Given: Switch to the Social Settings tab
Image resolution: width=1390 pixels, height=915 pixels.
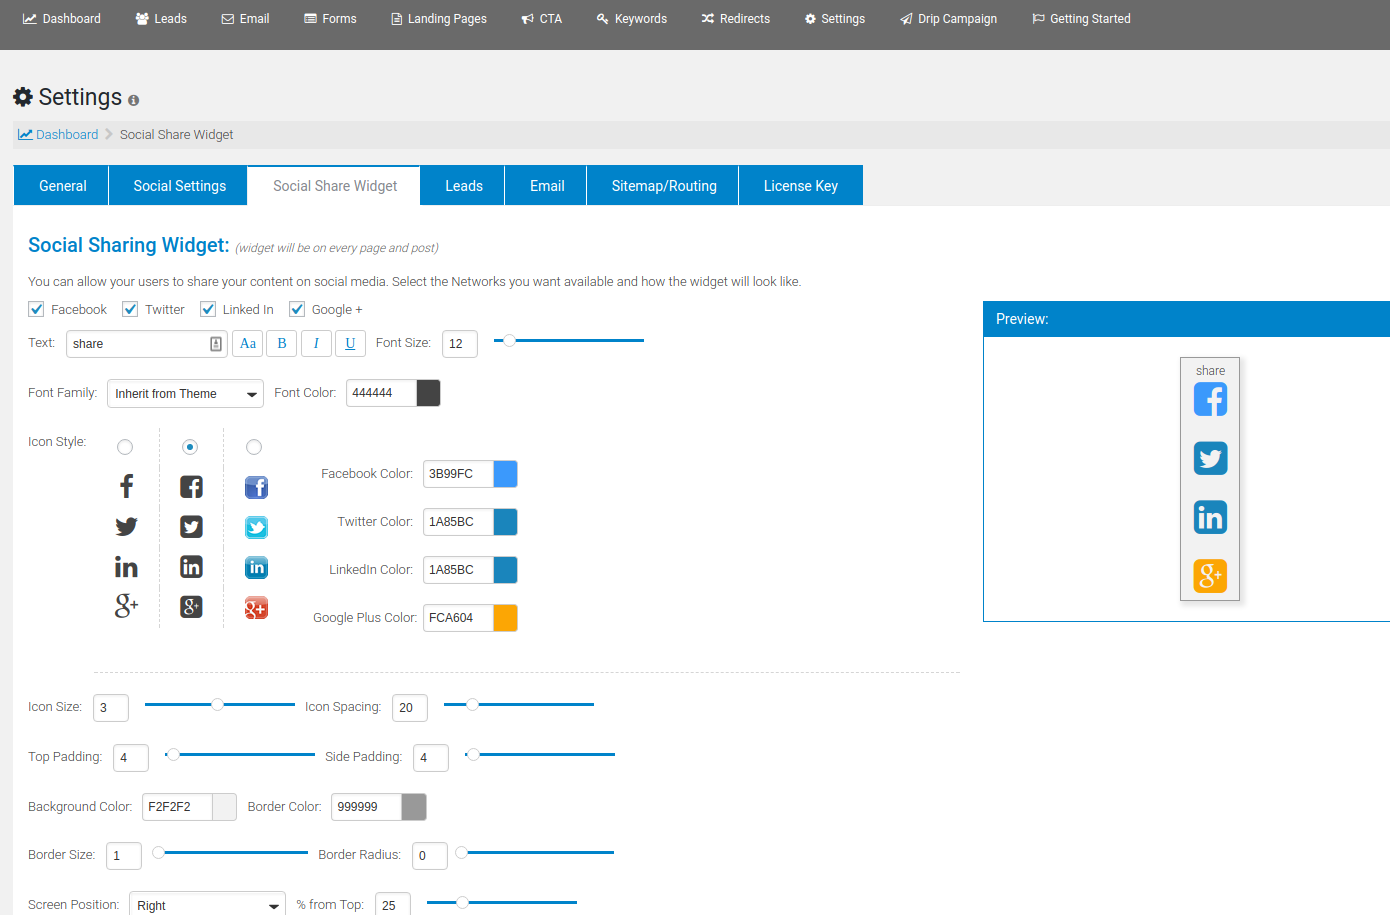Looking at the screenshot, I should (180, 186).
